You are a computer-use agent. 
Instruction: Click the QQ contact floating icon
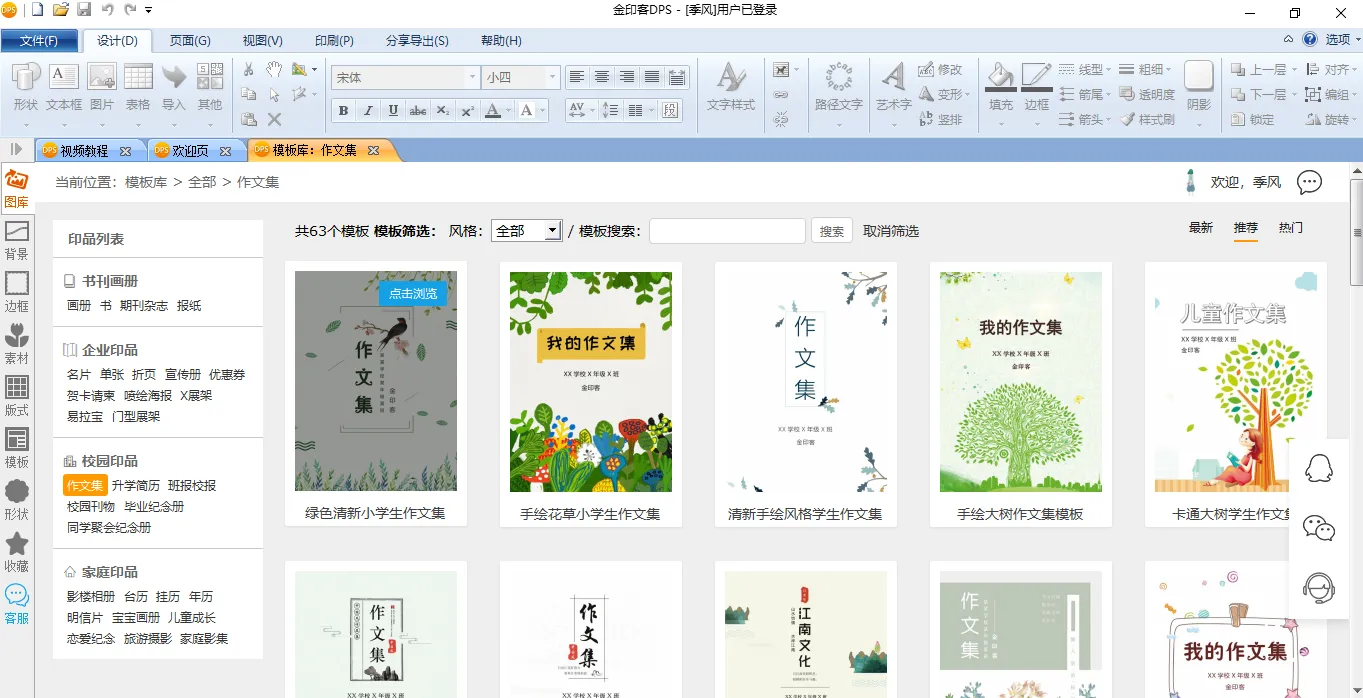1319,468
